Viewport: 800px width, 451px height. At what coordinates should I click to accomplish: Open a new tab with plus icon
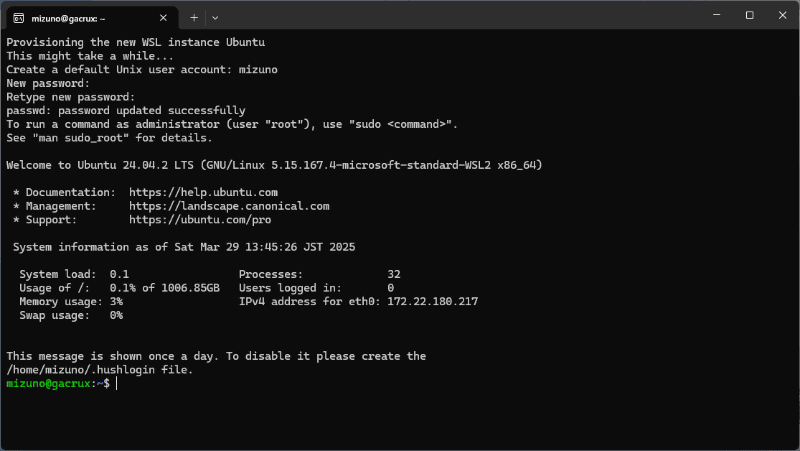pos(194,17)
